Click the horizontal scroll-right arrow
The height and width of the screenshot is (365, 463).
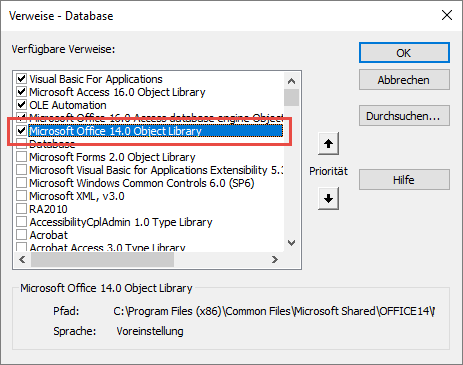(275, 259)
